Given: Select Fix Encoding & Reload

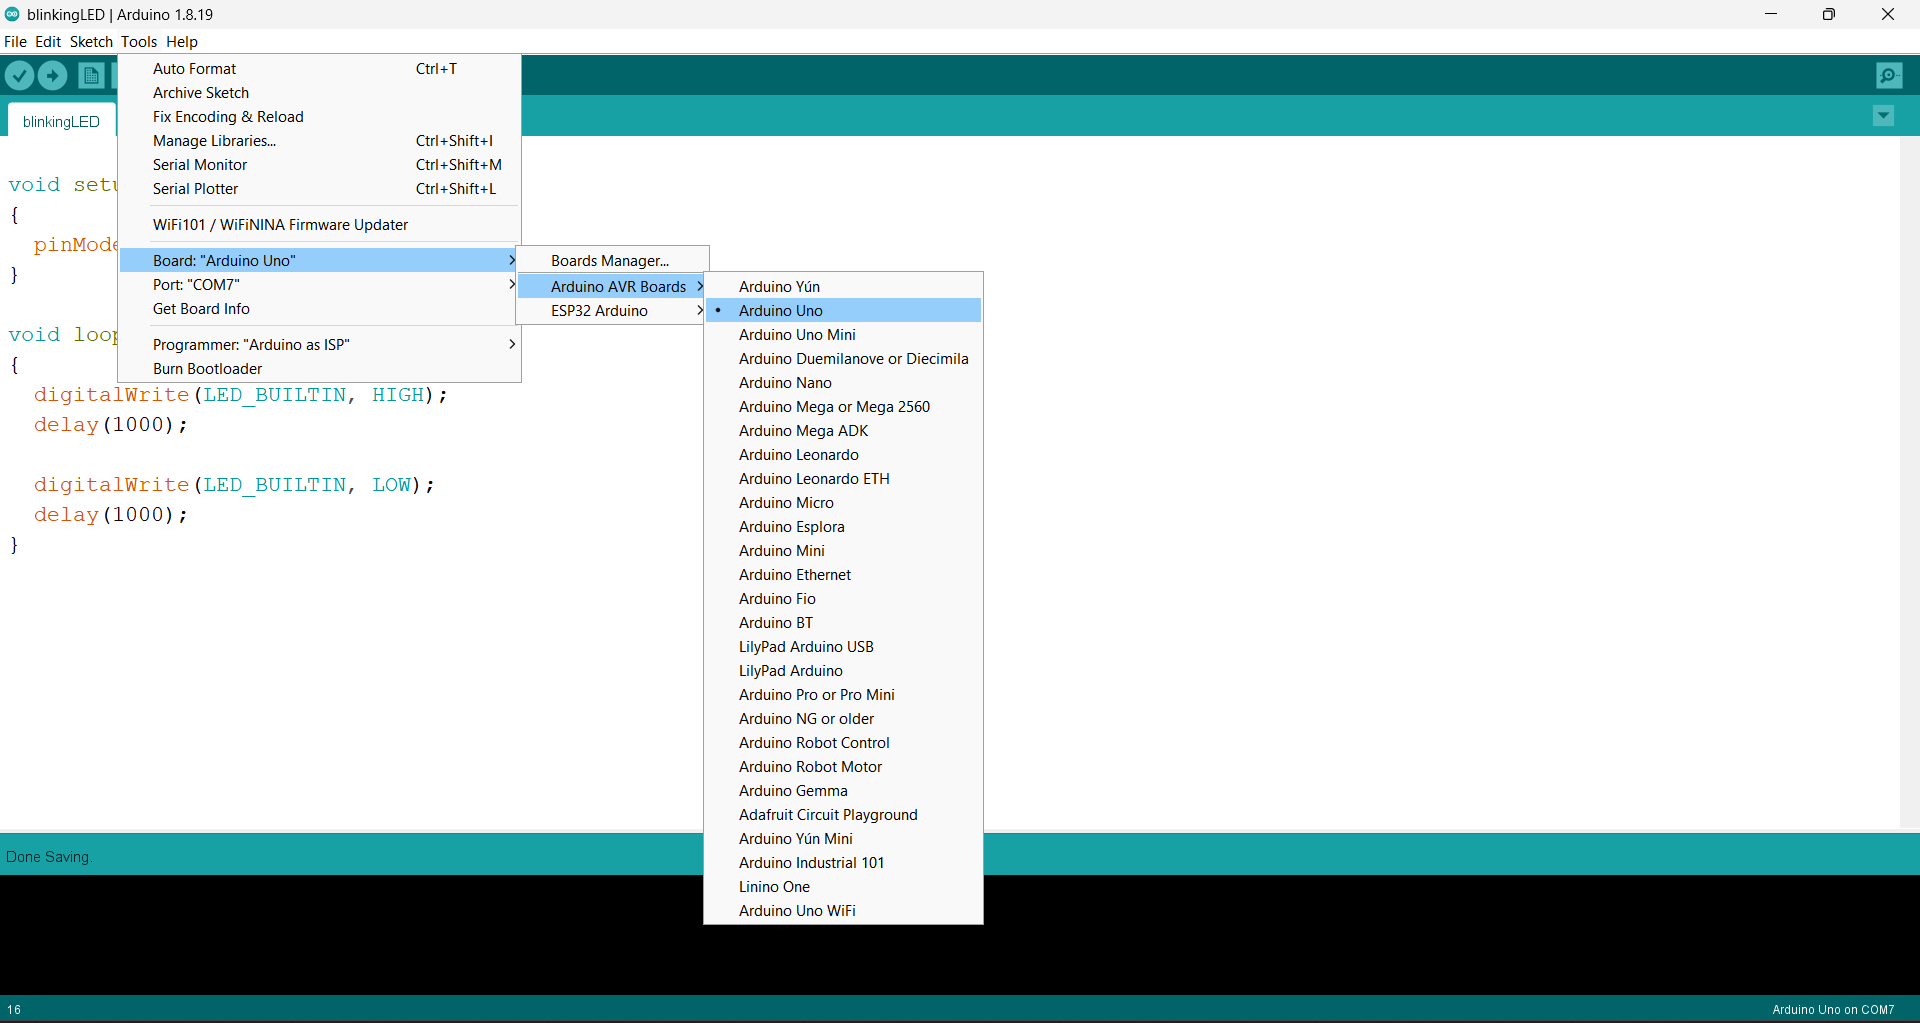Looking at the screenshot, I should tap(320, 117).
